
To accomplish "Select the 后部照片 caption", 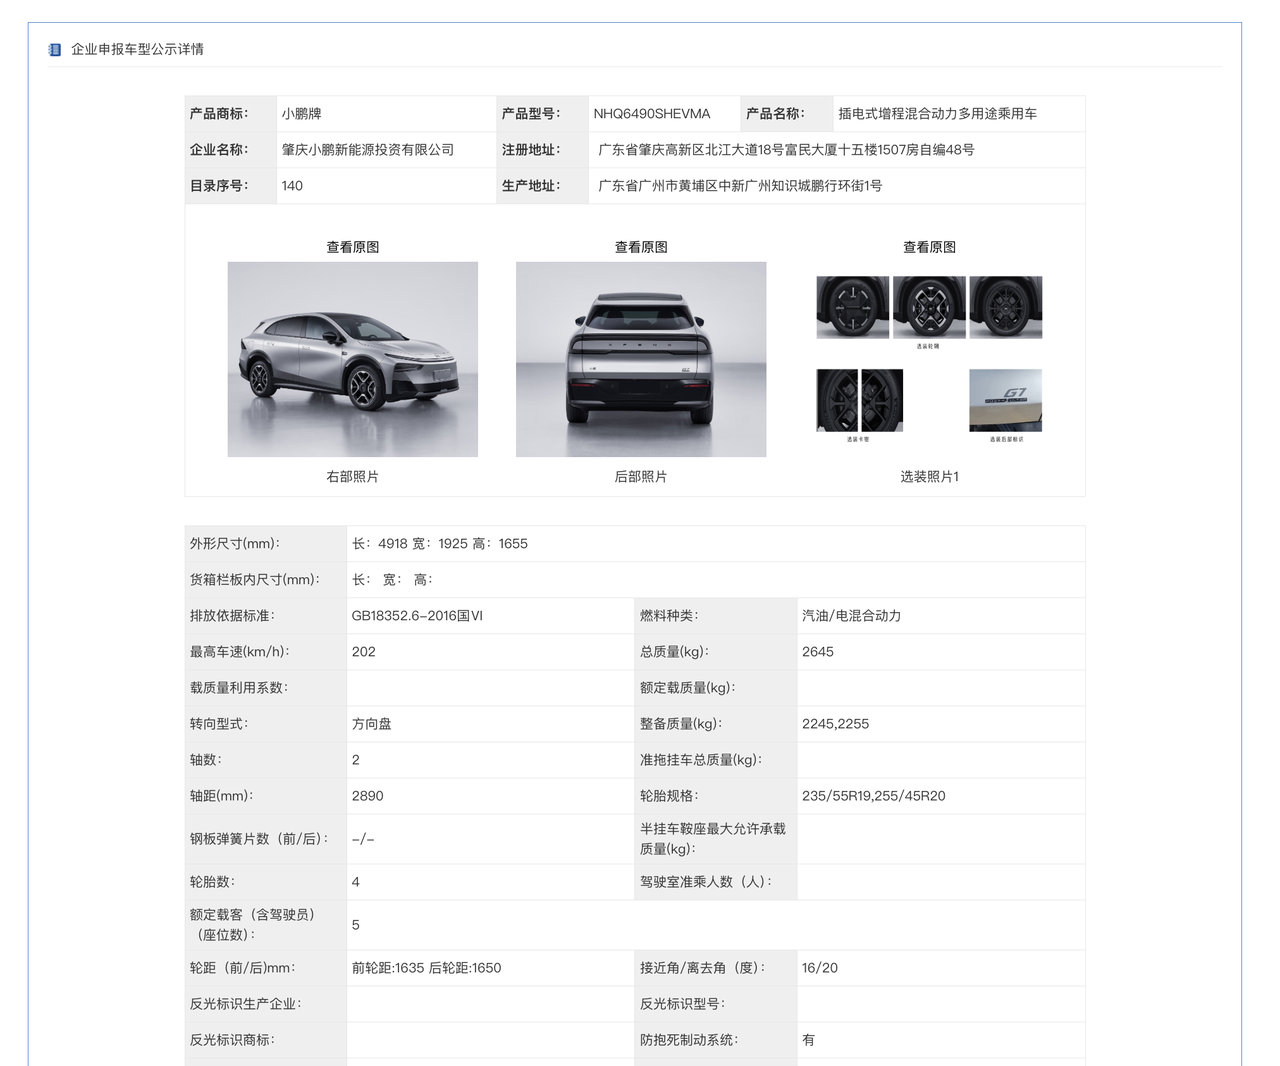I will 641,477.
